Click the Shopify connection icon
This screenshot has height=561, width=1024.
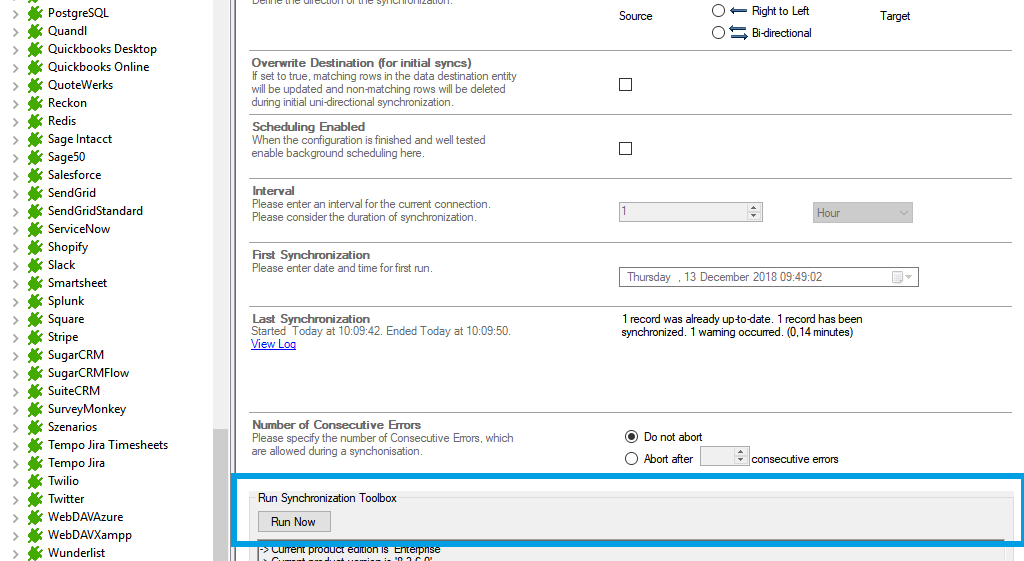pyautogui.click(x=35, y=247)
